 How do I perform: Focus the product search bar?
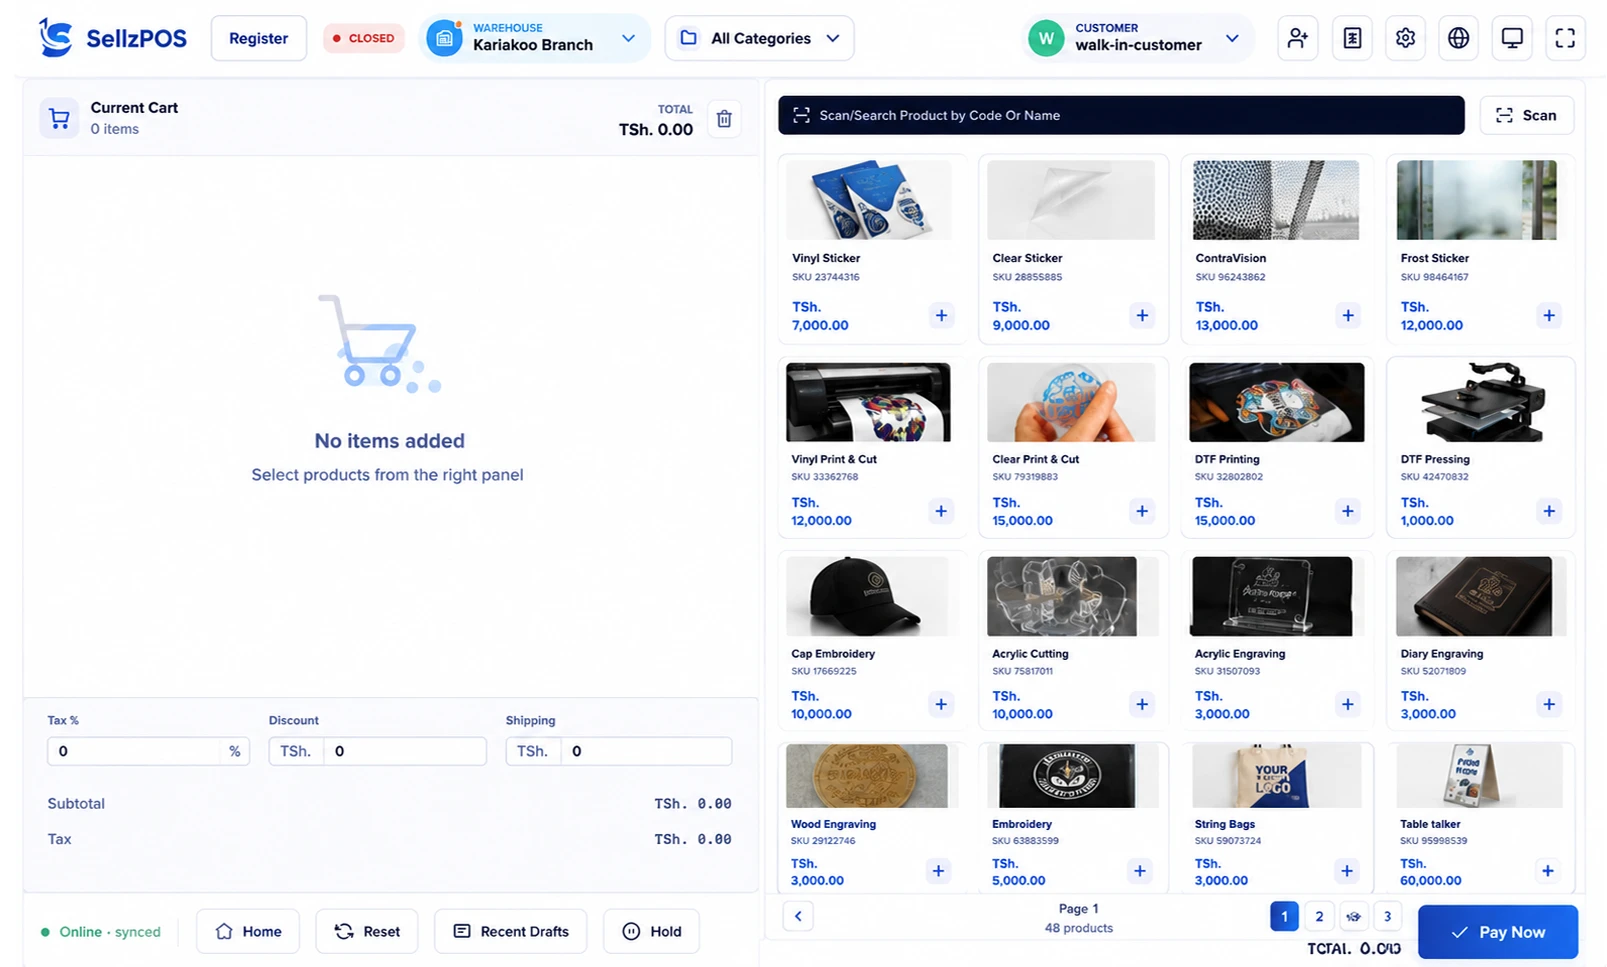(x=1121, y=115)
